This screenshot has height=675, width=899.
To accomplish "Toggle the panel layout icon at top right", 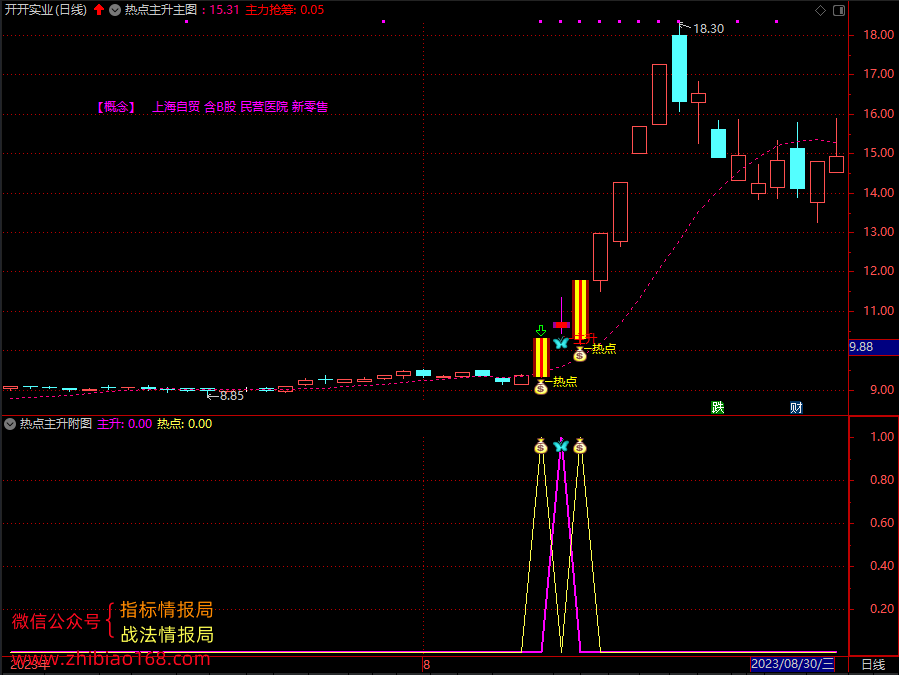I will (x=839, y=10).
